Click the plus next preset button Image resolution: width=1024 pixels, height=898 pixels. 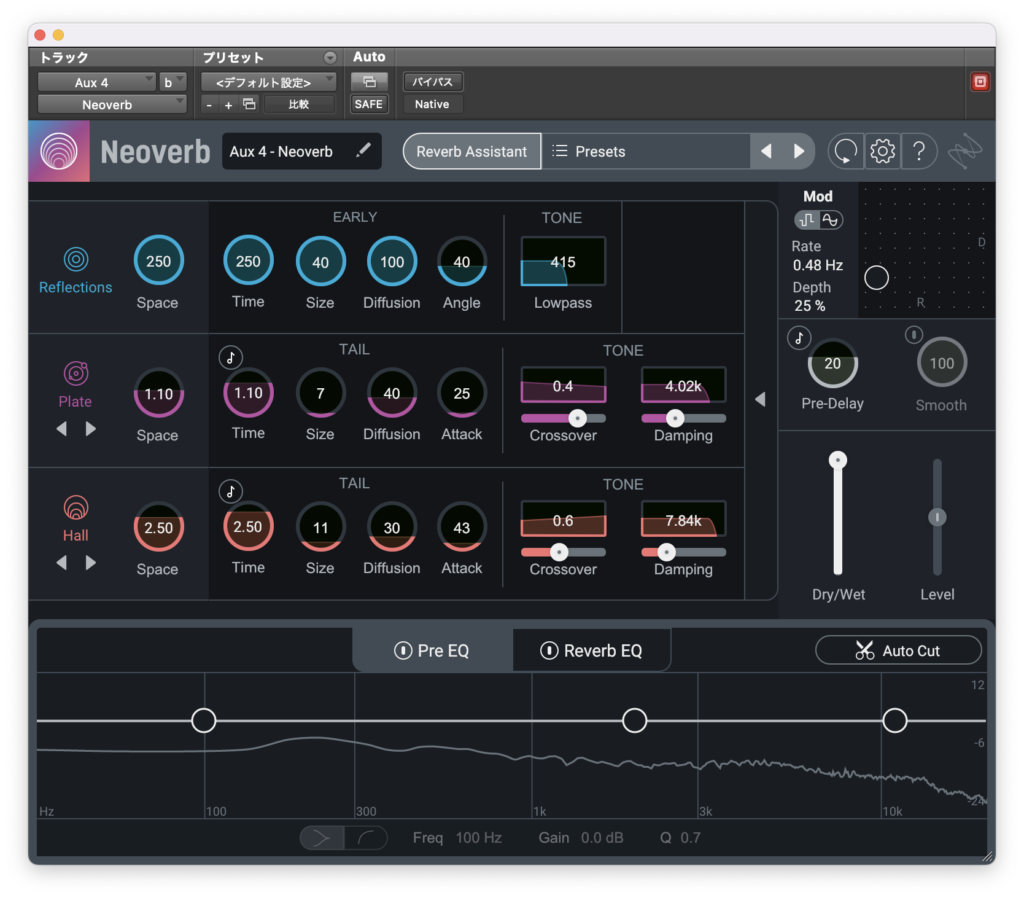click(228, 104)
